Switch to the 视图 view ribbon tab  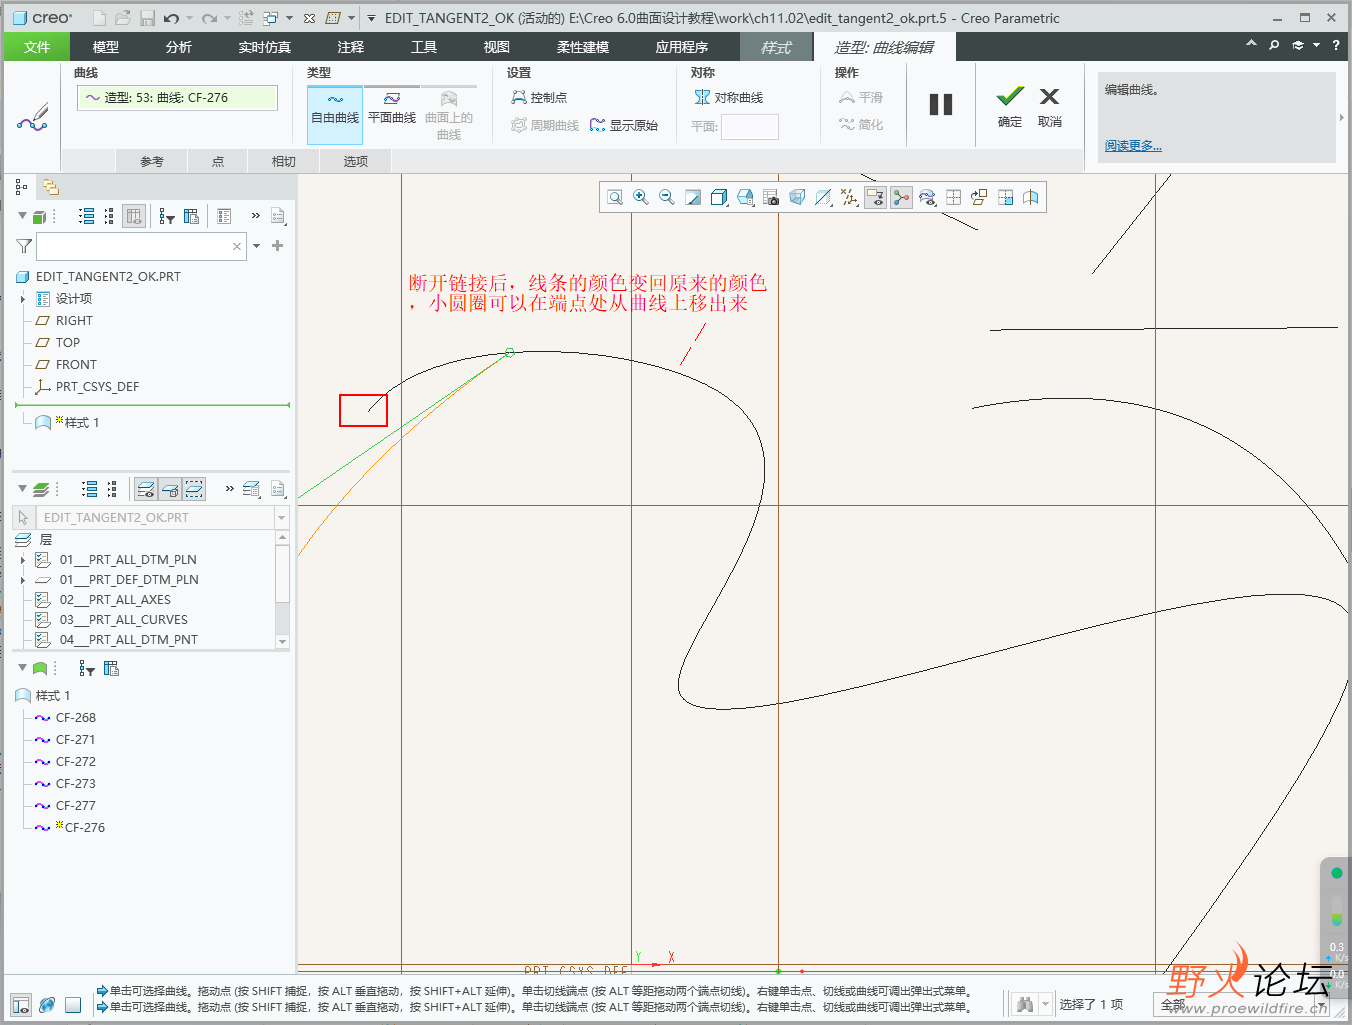tap(497, 47)
